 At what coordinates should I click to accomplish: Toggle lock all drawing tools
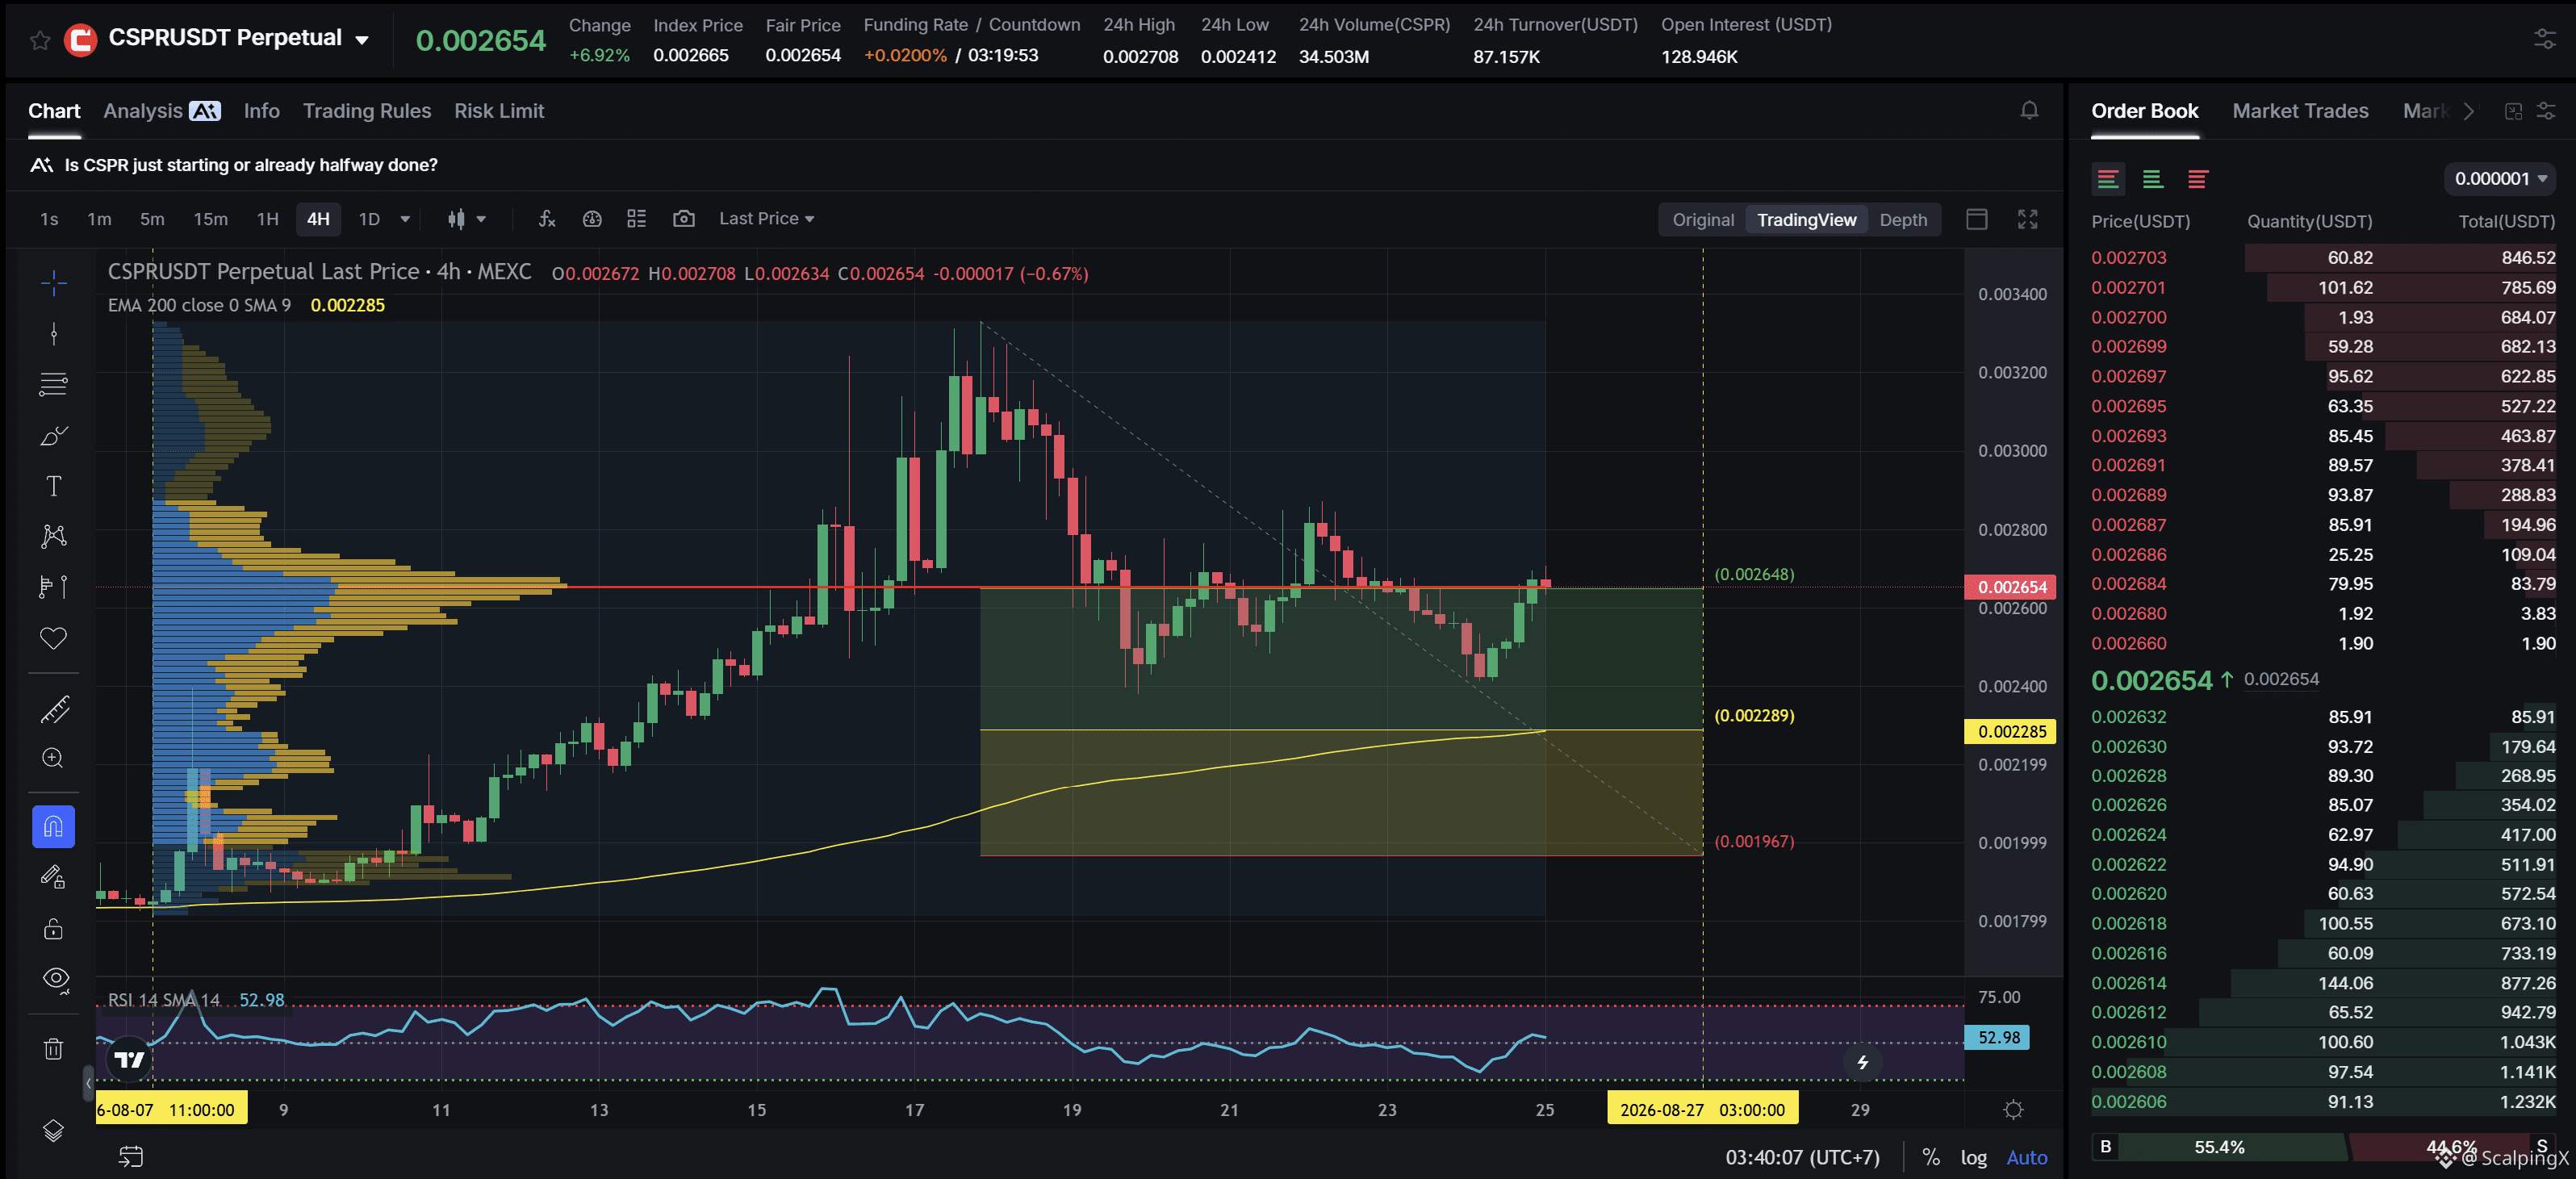54,929
